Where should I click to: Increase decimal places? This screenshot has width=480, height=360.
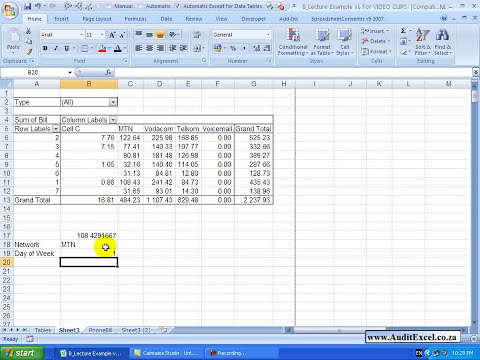(256, 49)
